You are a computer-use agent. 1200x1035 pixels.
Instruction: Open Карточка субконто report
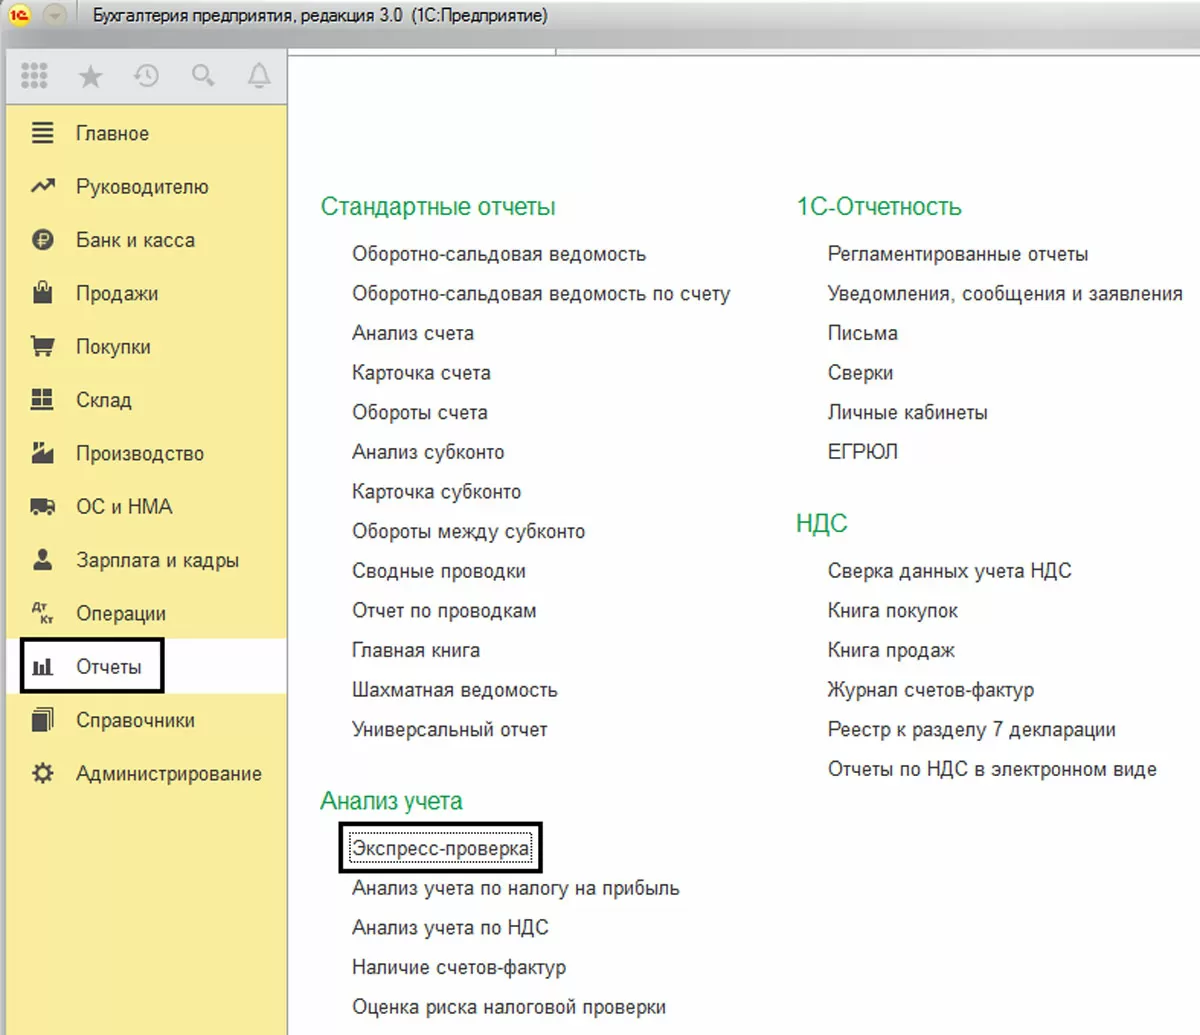point(436,492)
